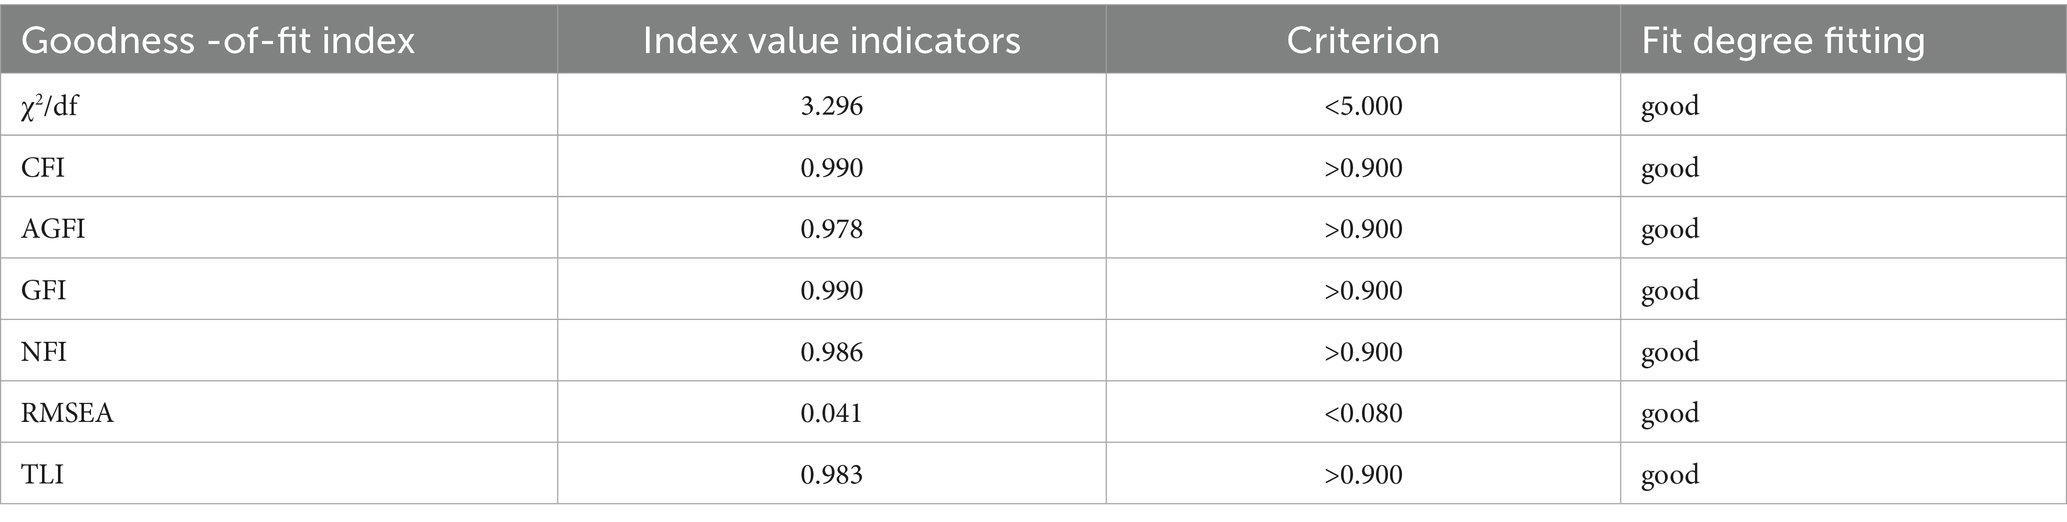Click the NFI value 0.986

[x=831, y=352]
